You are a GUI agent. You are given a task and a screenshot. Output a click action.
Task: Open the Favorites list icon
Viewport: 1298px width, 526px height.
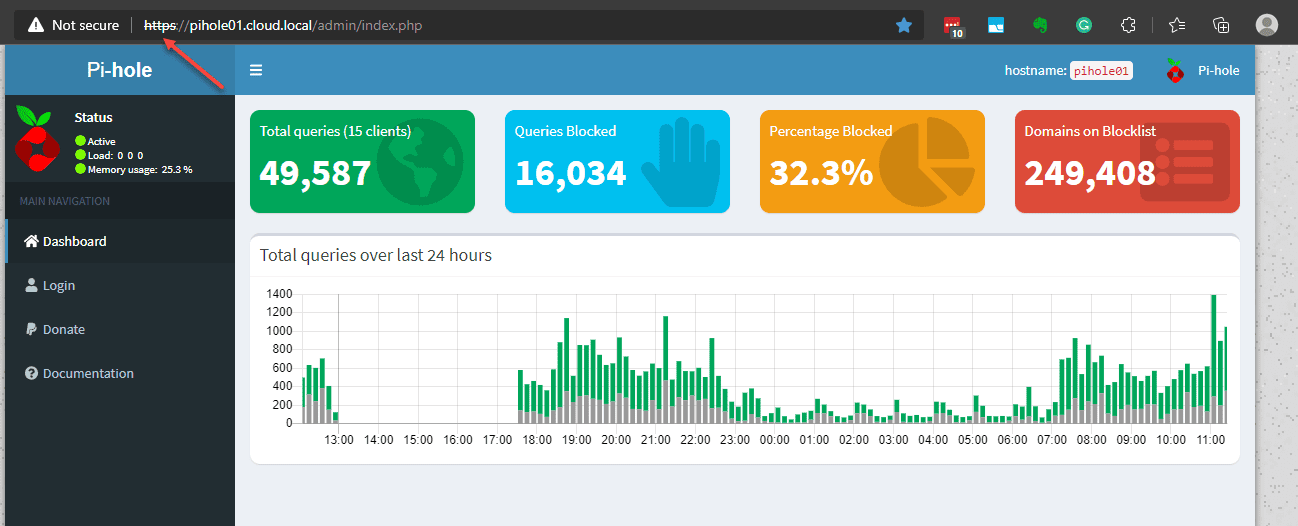1177,25
